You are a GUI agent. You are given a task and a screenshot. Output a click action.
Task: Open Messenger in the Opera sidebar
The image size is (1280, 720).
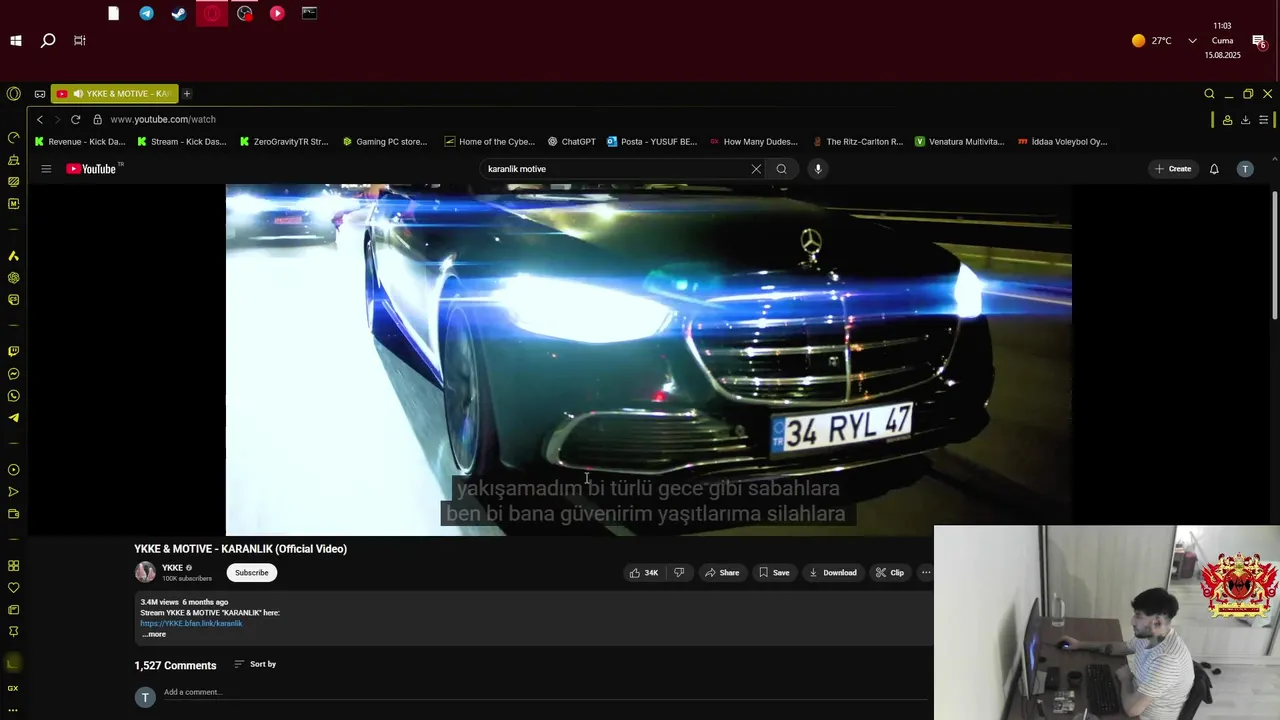[x=13, y=374]
